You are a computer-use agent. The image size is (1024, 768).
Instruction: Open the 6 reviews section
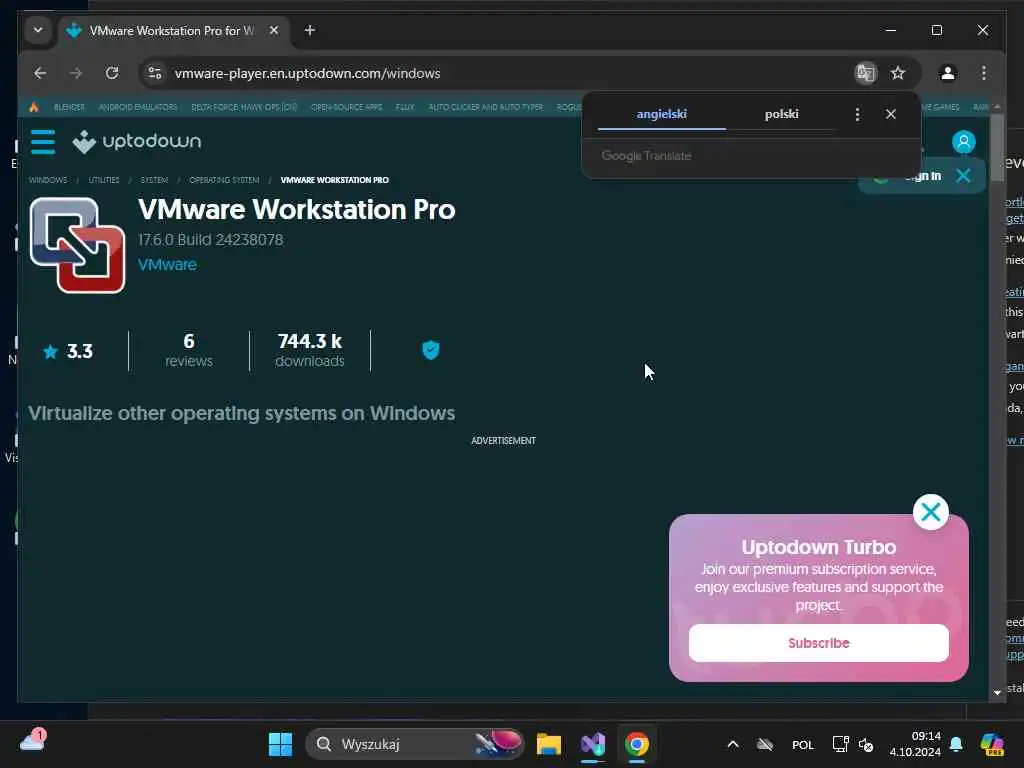(x=189, y=351)
